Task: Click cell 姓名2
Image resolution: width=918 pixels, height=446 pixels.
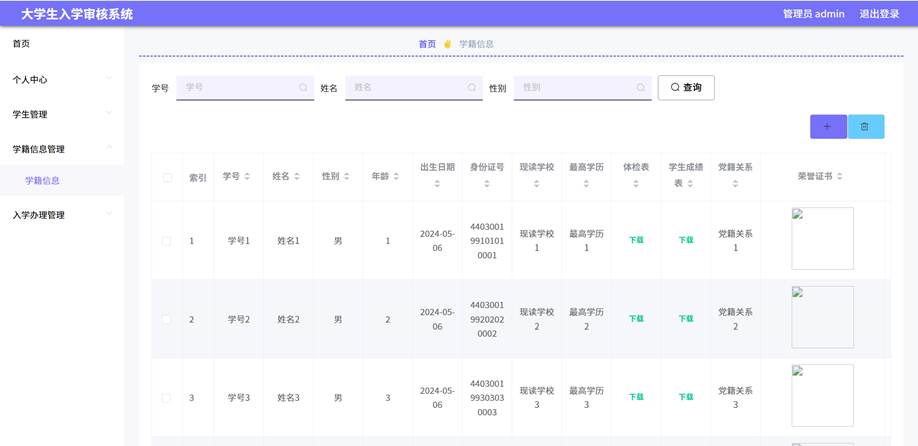Action: 289,320
